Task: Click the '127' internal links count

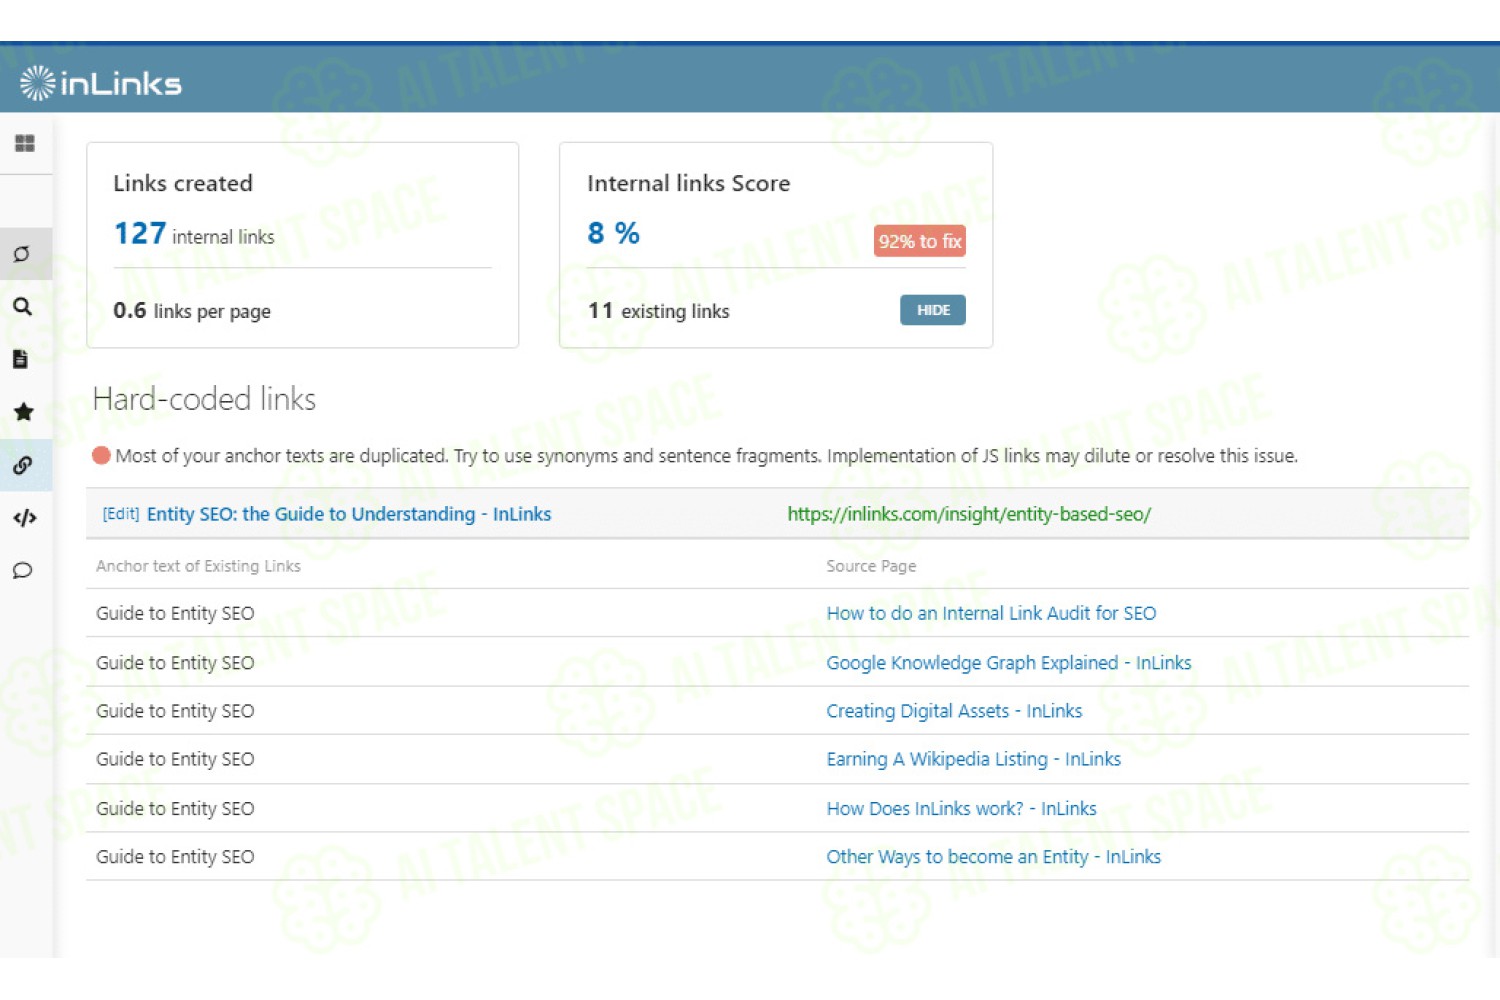Action: pos(140,233)
